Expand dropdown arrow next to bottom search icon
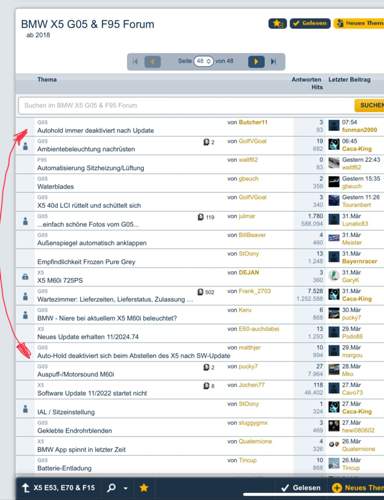This screenshot has width=384, height=500. (x=126, y=488)
